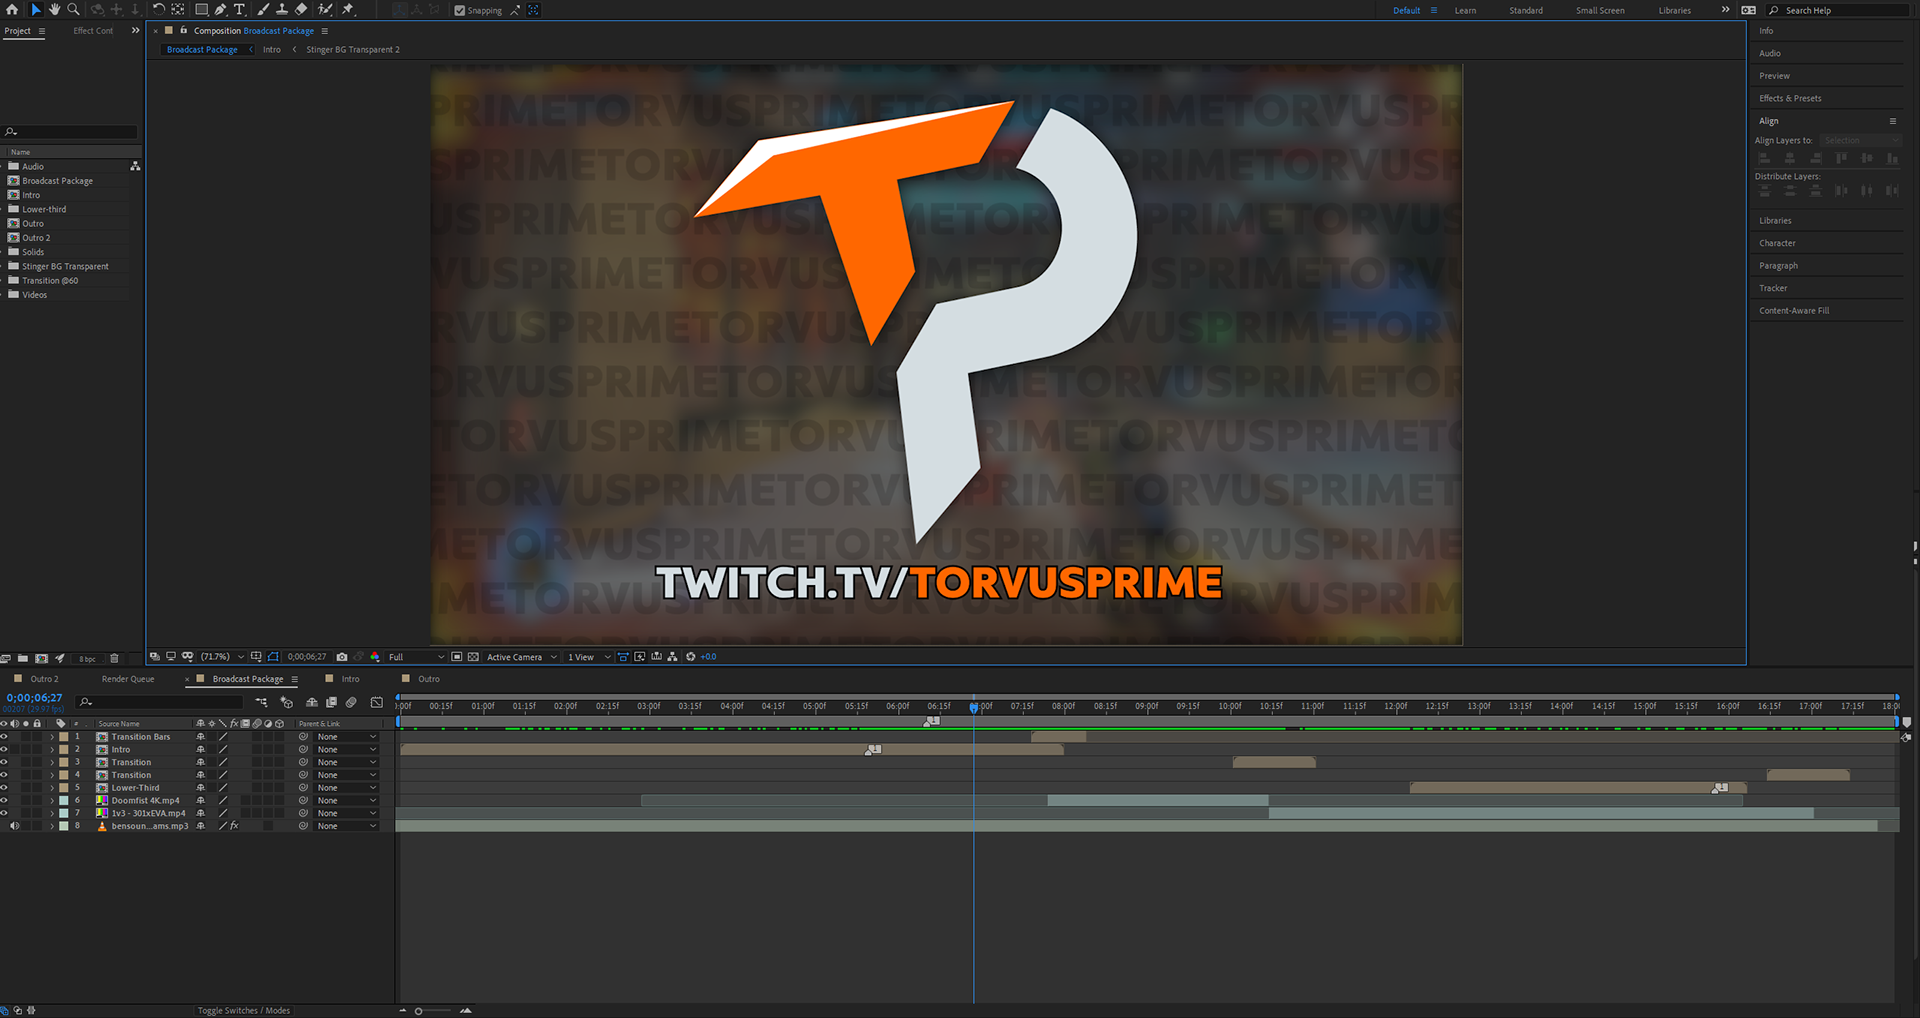
Task: Mute the bensoun...ams.mp3 audio layer
Action: click(15, 826)
